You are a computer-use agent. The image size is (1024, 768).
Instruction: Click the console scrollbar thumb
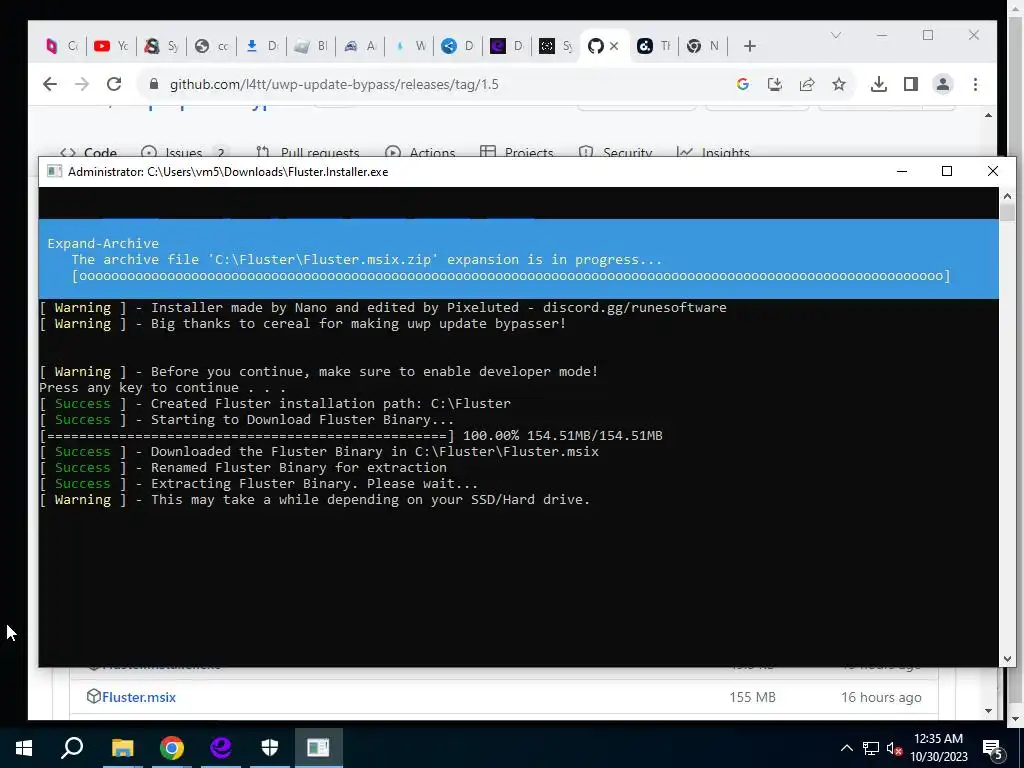point(1007,213)
